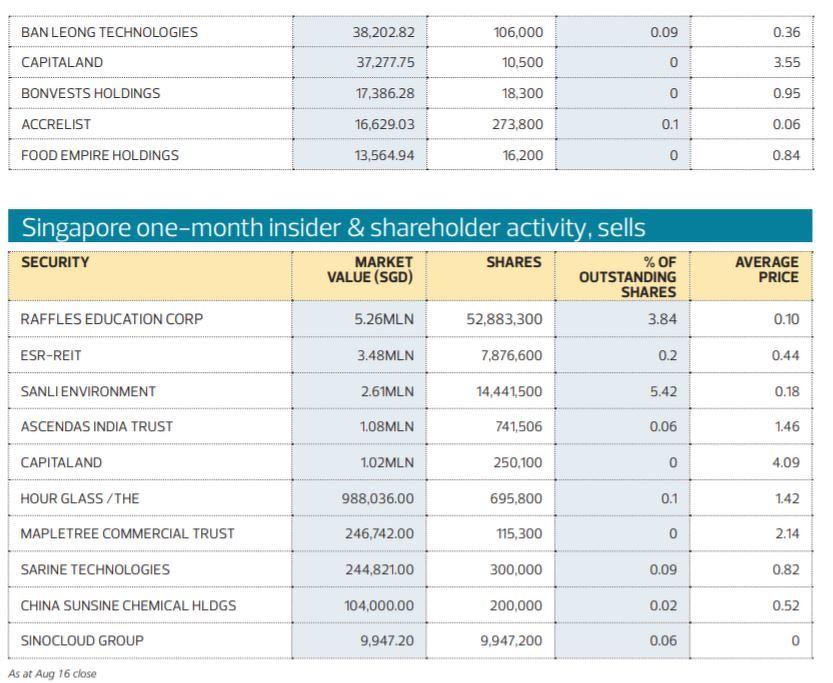Click the SARINE TECHNOLOGIES security name
The width and height of the screenshot is (833, 683).
point(95,569)
